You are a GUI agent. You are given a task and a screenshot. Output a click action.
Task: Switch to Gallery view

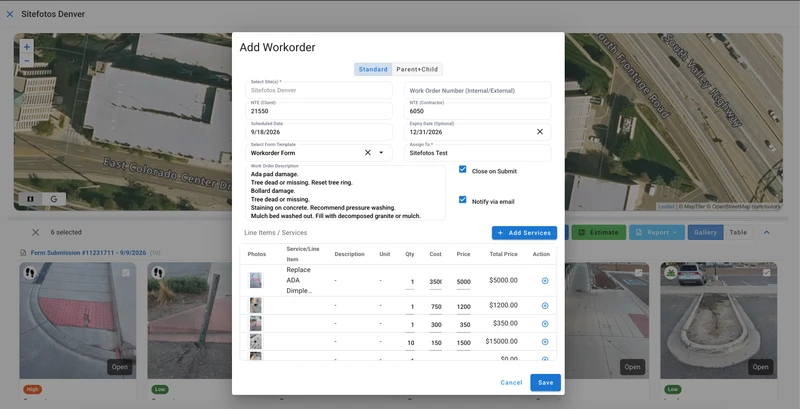pyautogui.click(x=706, y=233)
